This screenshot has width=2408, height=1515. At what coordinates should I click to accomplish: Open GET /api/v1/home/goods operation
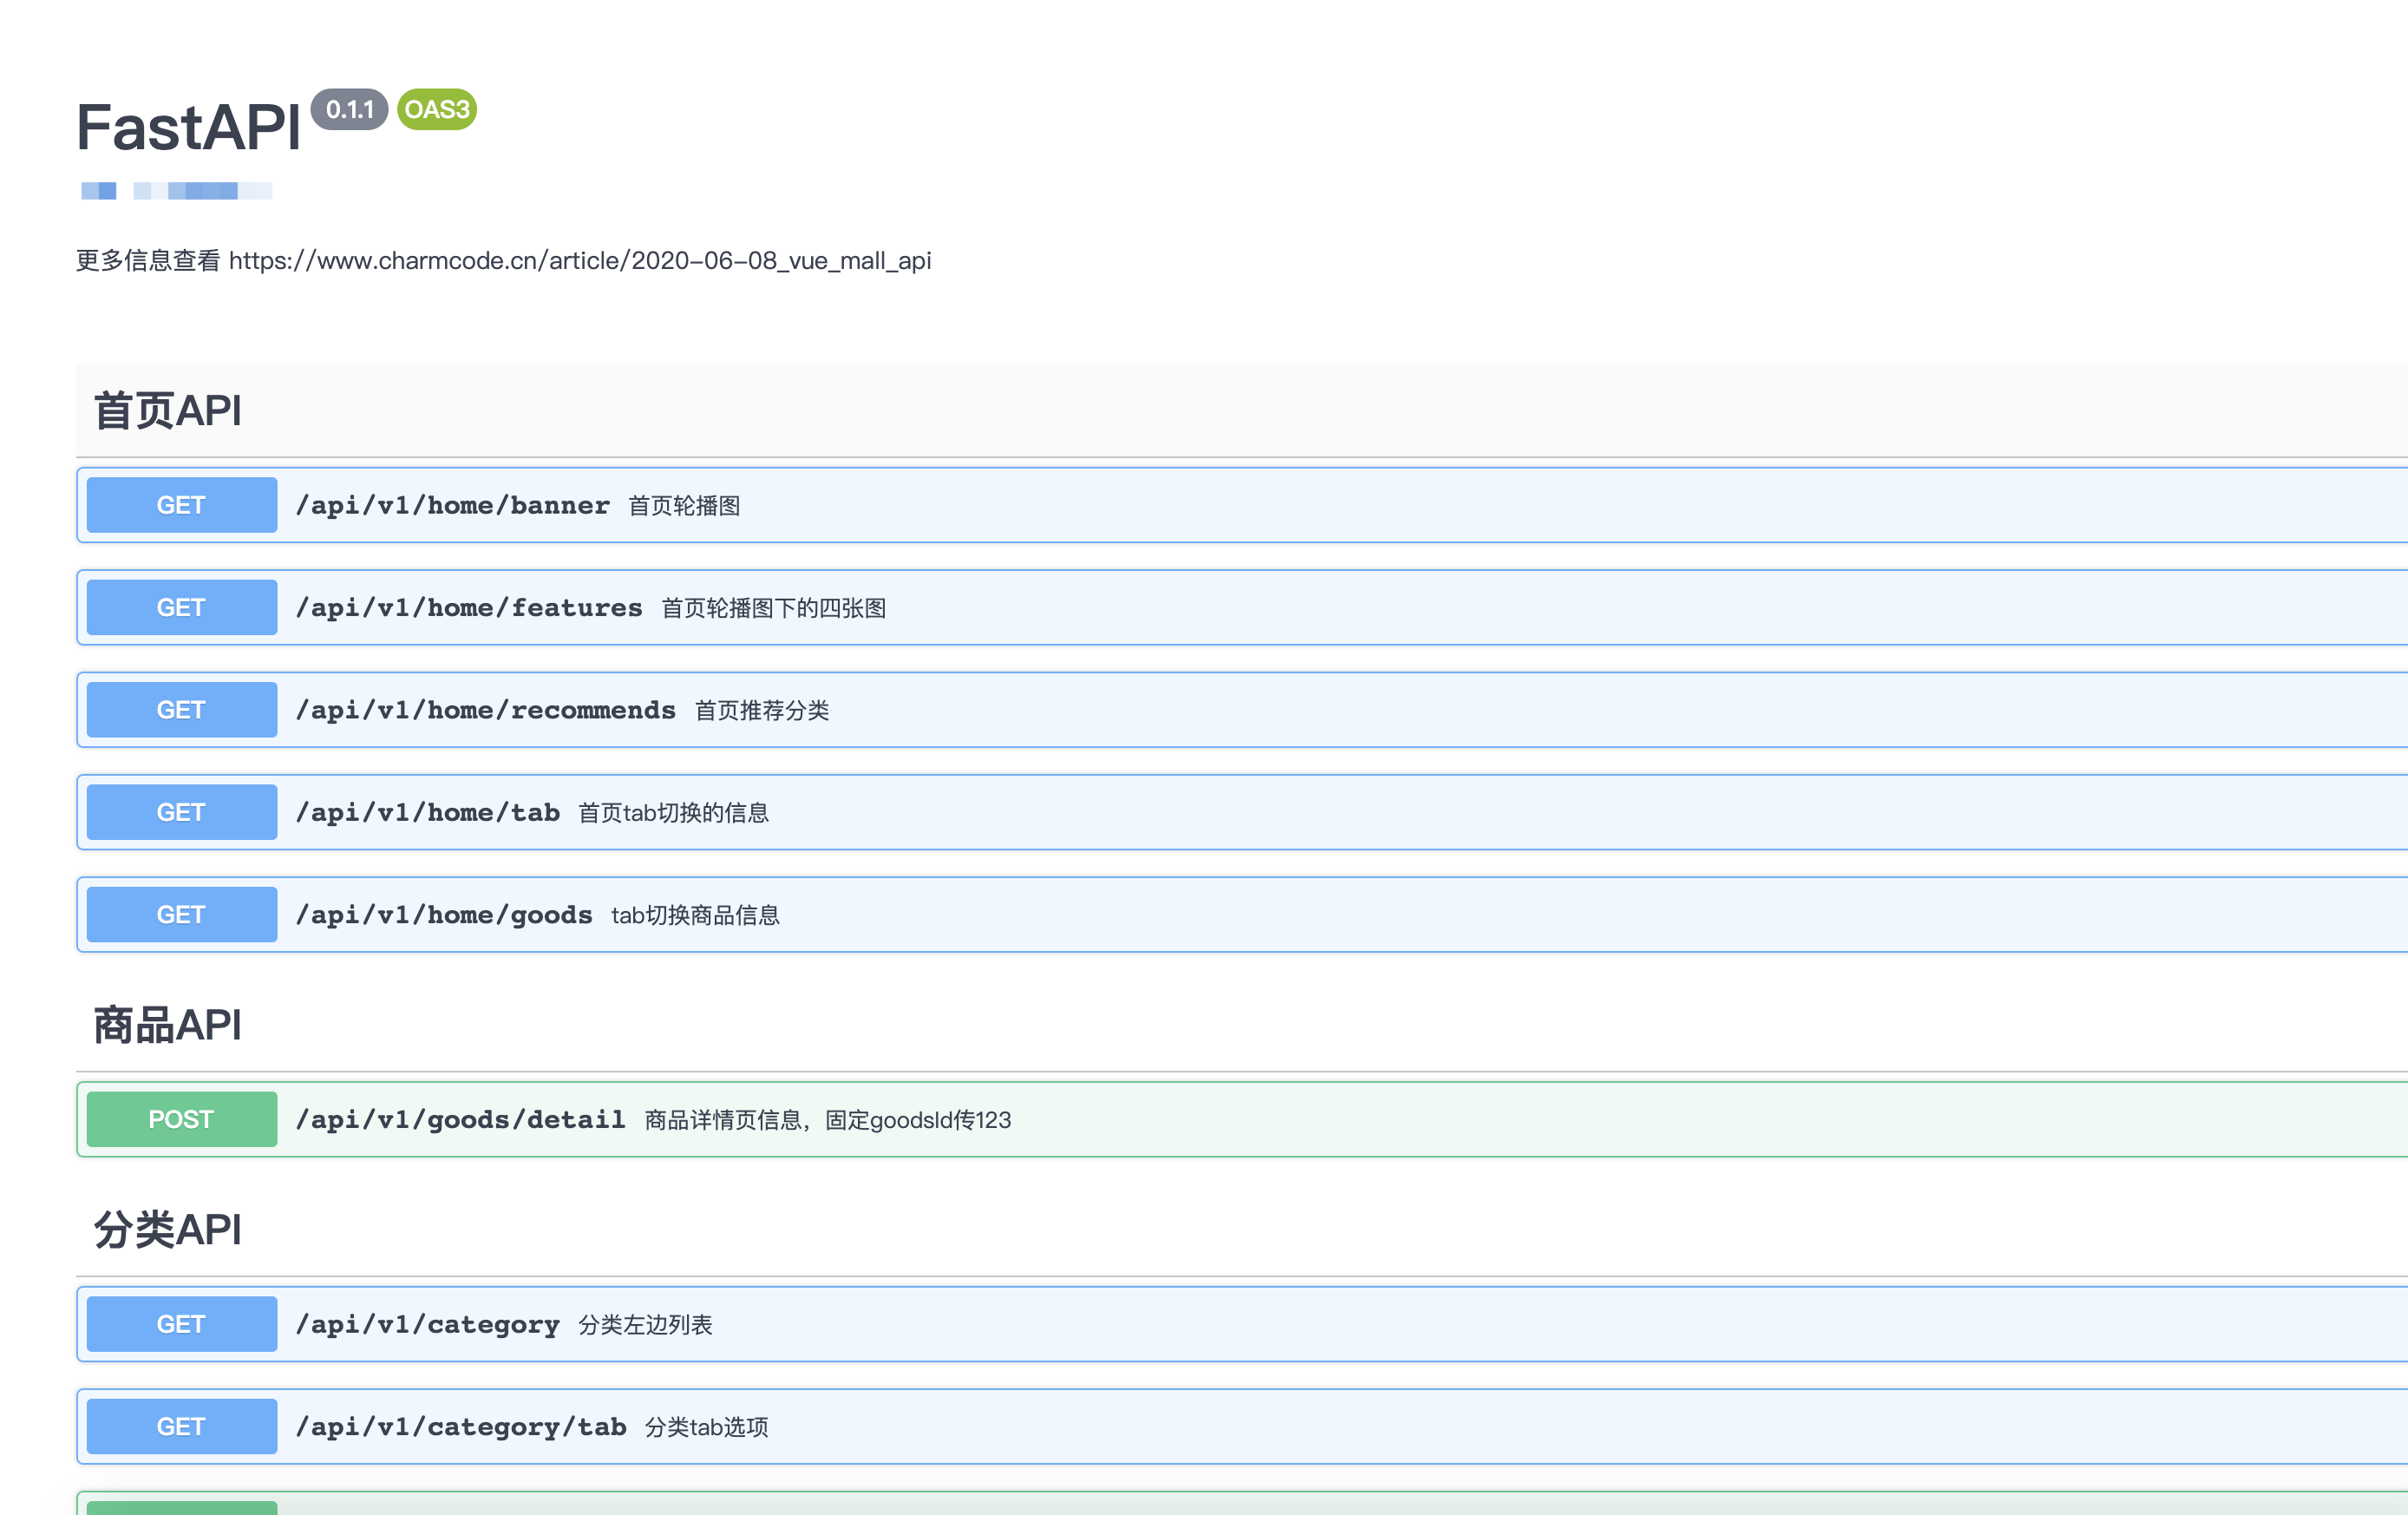click(444, 915)
